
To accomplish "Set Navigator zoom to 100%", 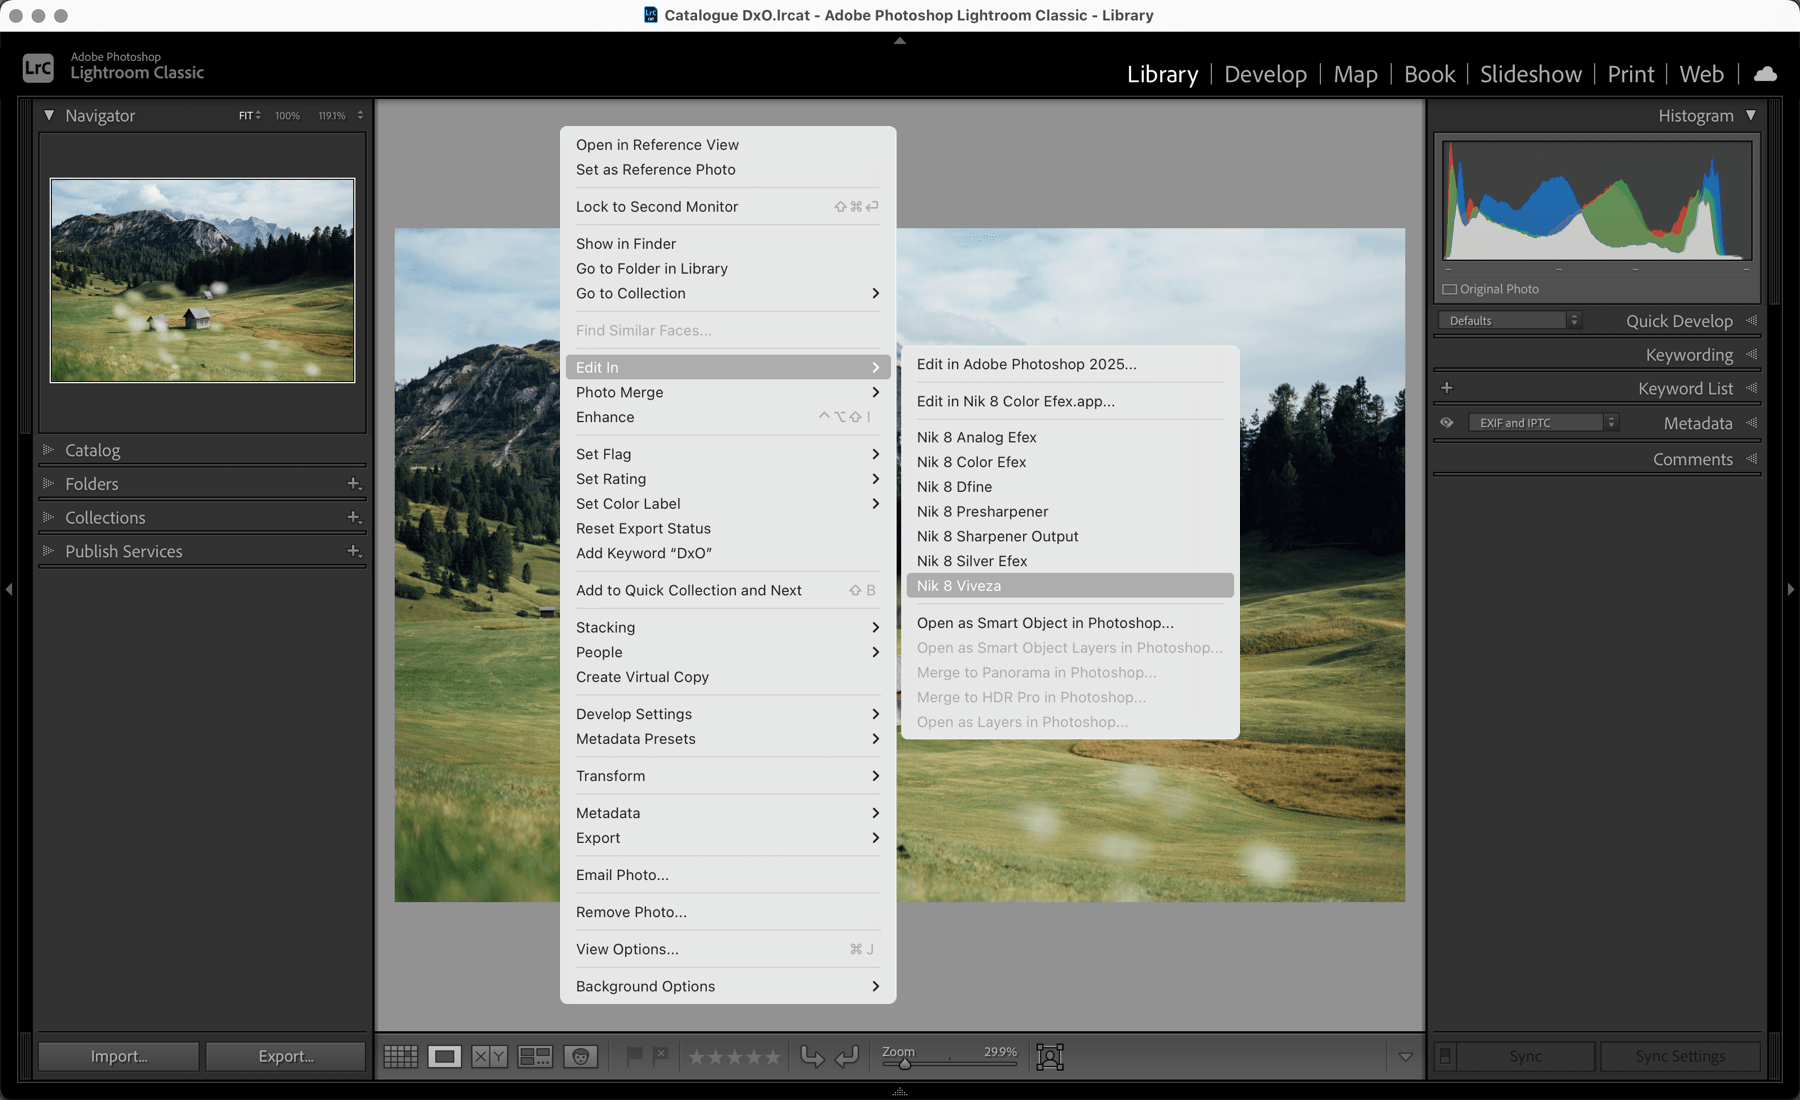I will pyautogui.click(x=287, y=116).
